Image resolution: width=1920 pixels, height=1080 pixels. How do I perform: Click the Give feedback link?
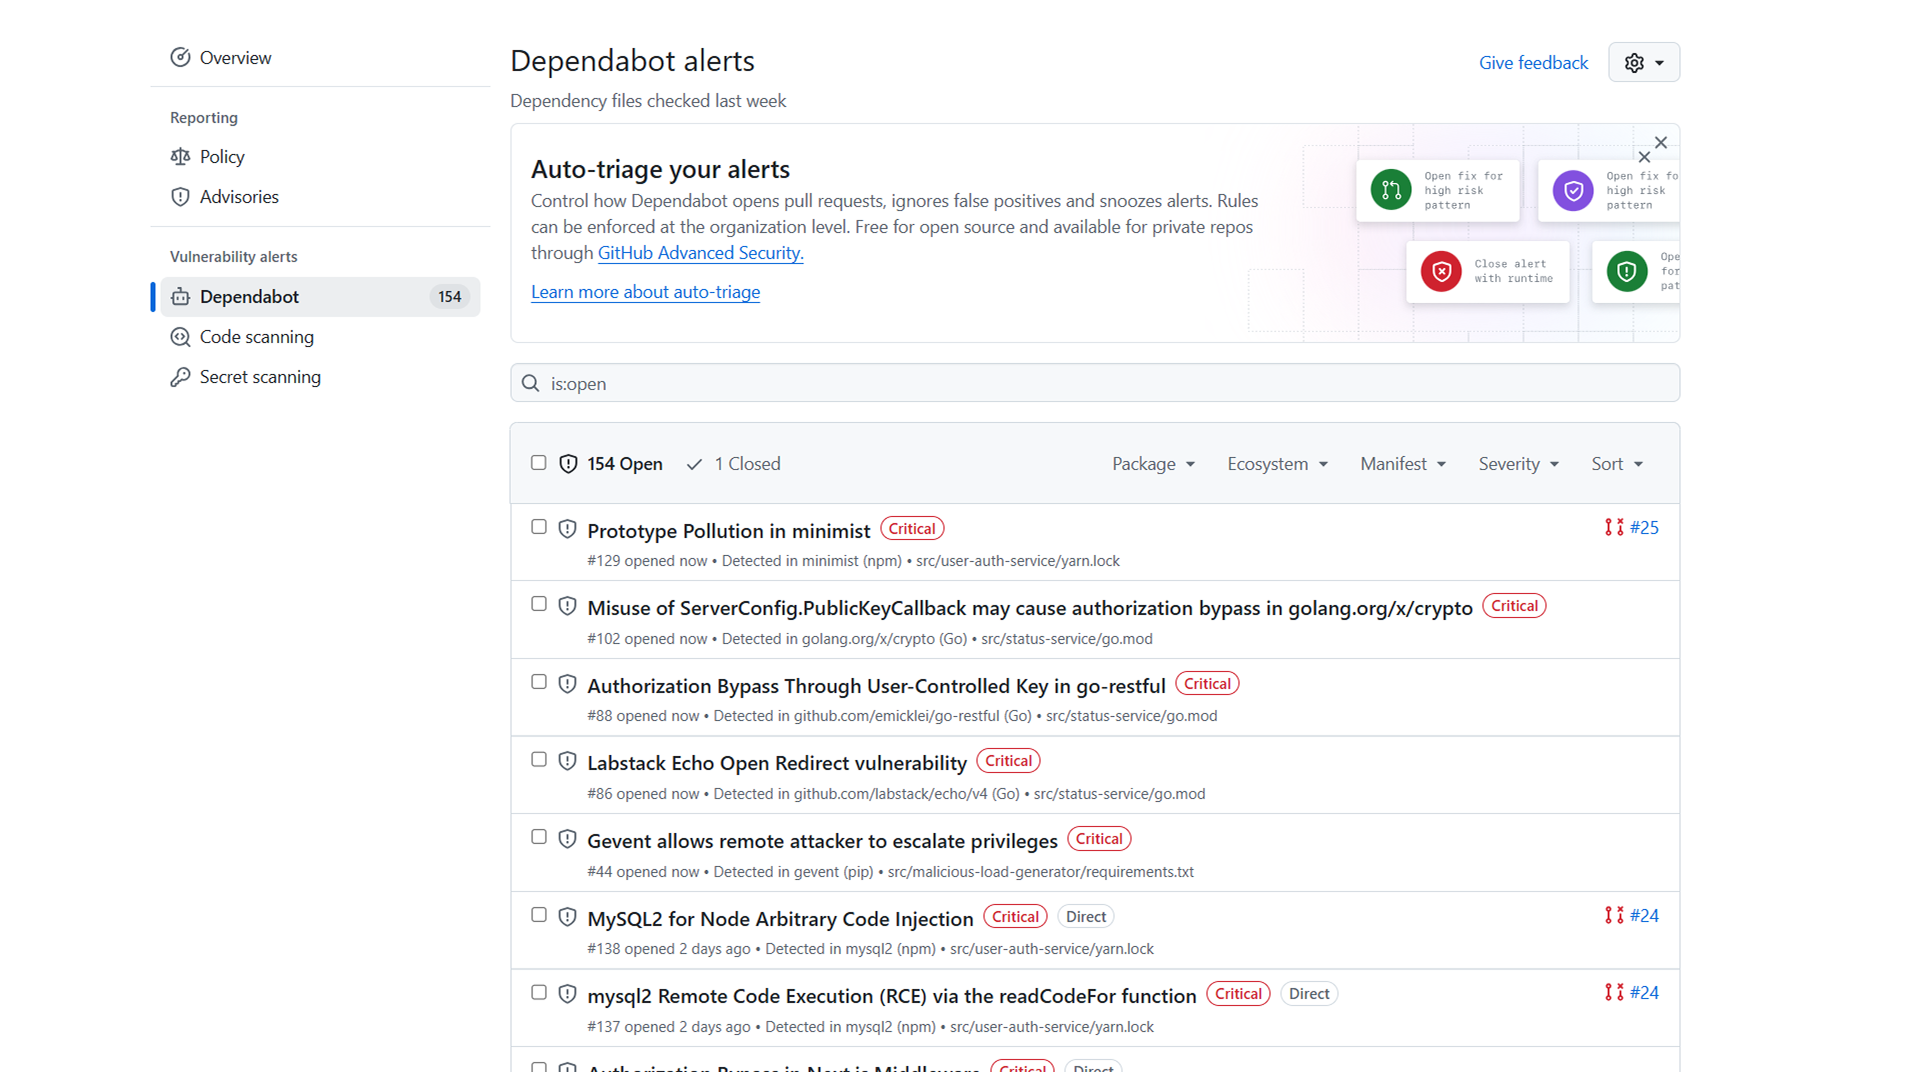(x=1533, y=62)
